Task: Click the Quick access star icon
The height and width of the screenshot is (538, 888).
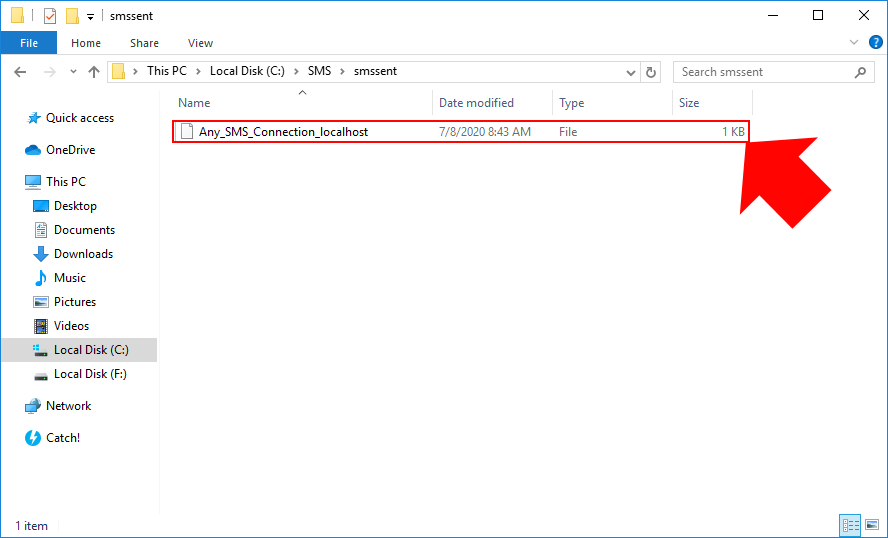Action: [33, 118]
